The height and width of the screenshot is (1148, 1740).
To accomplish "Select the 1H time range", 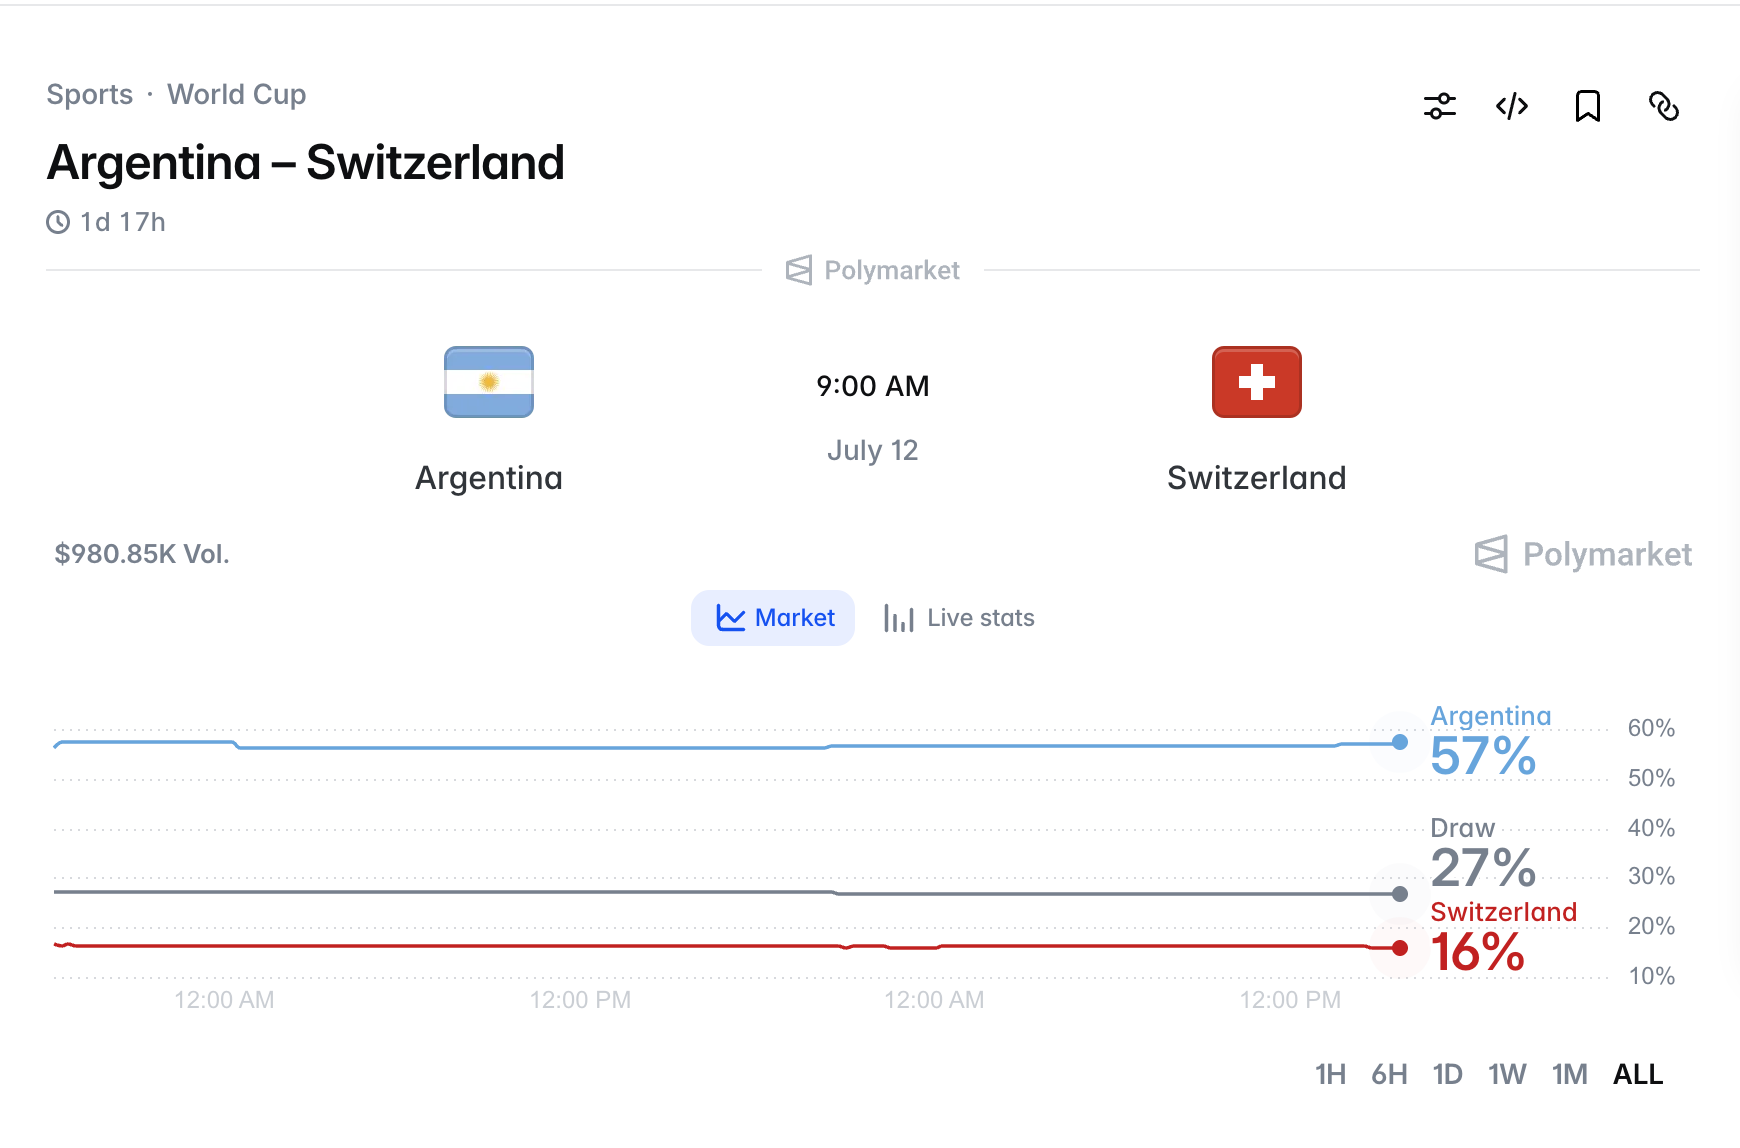I will pyautogui.click(x=1330, y=1074).
